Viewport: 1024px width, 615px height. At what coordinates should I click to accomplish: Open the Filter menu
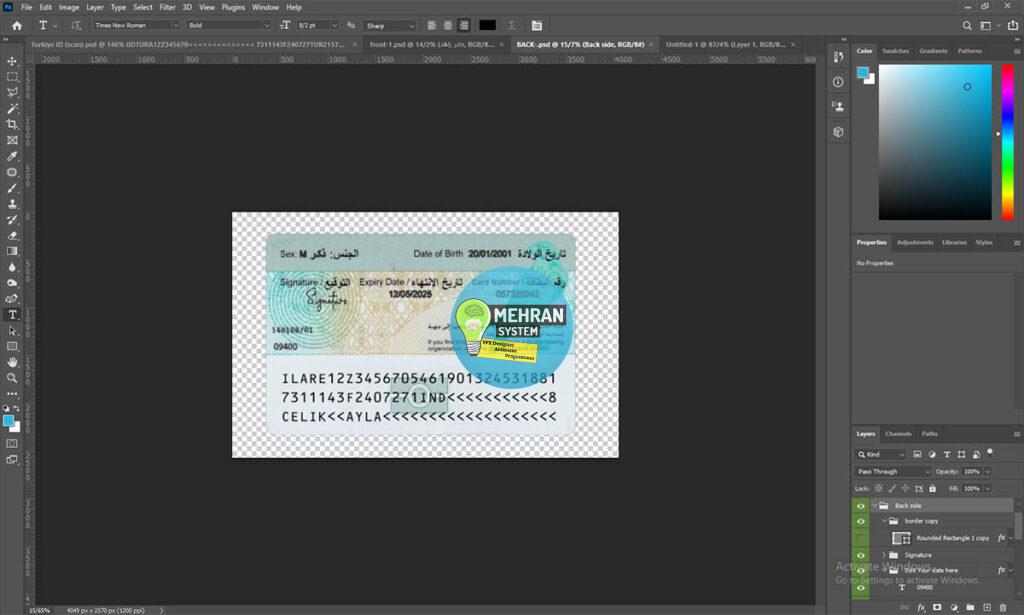(x=167, y=6)
